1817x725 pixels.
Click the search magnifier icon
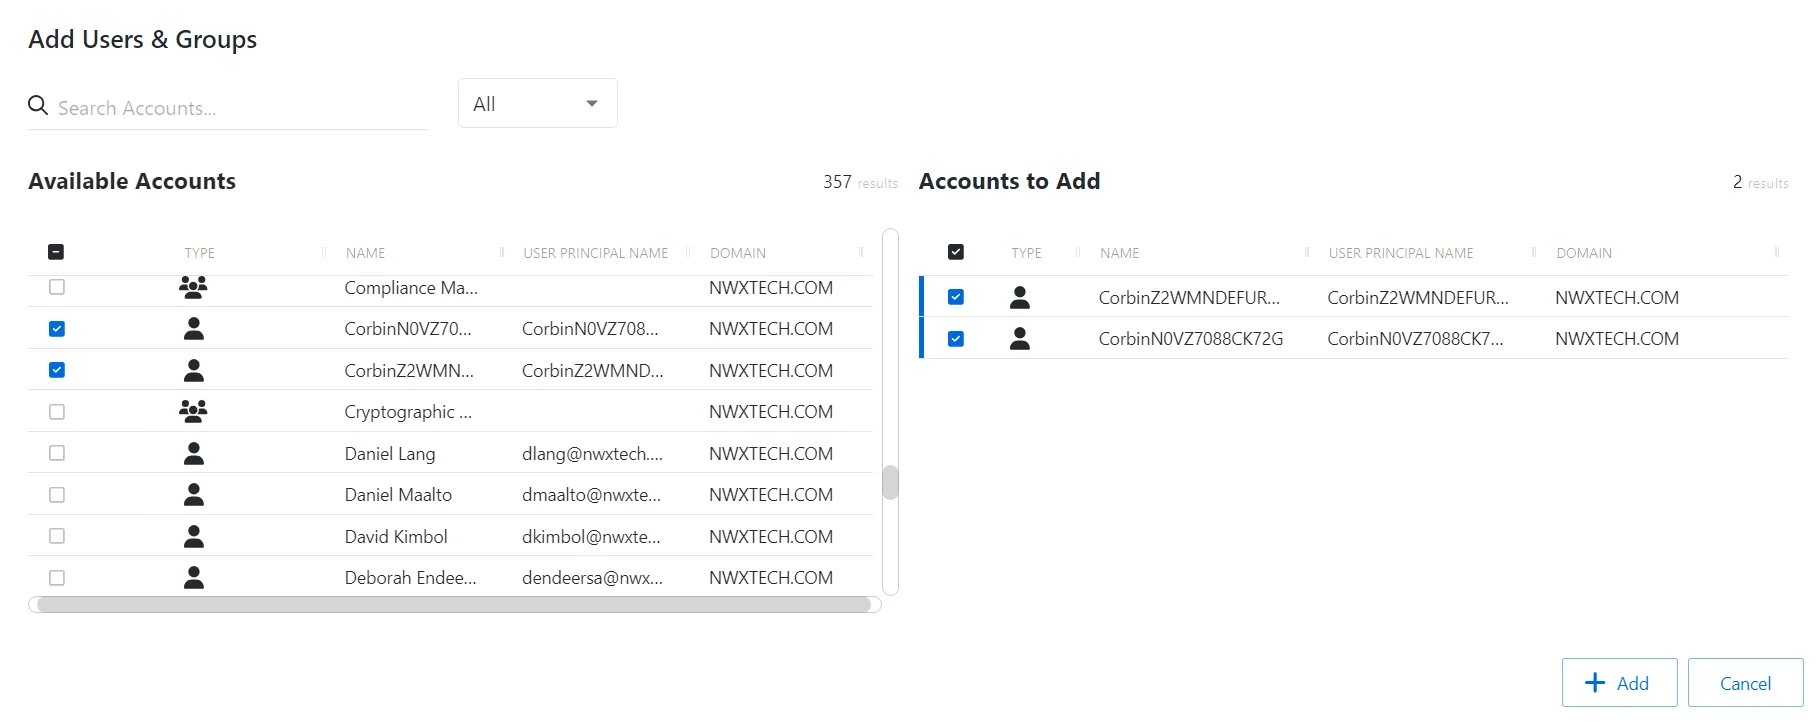(38, 105)
